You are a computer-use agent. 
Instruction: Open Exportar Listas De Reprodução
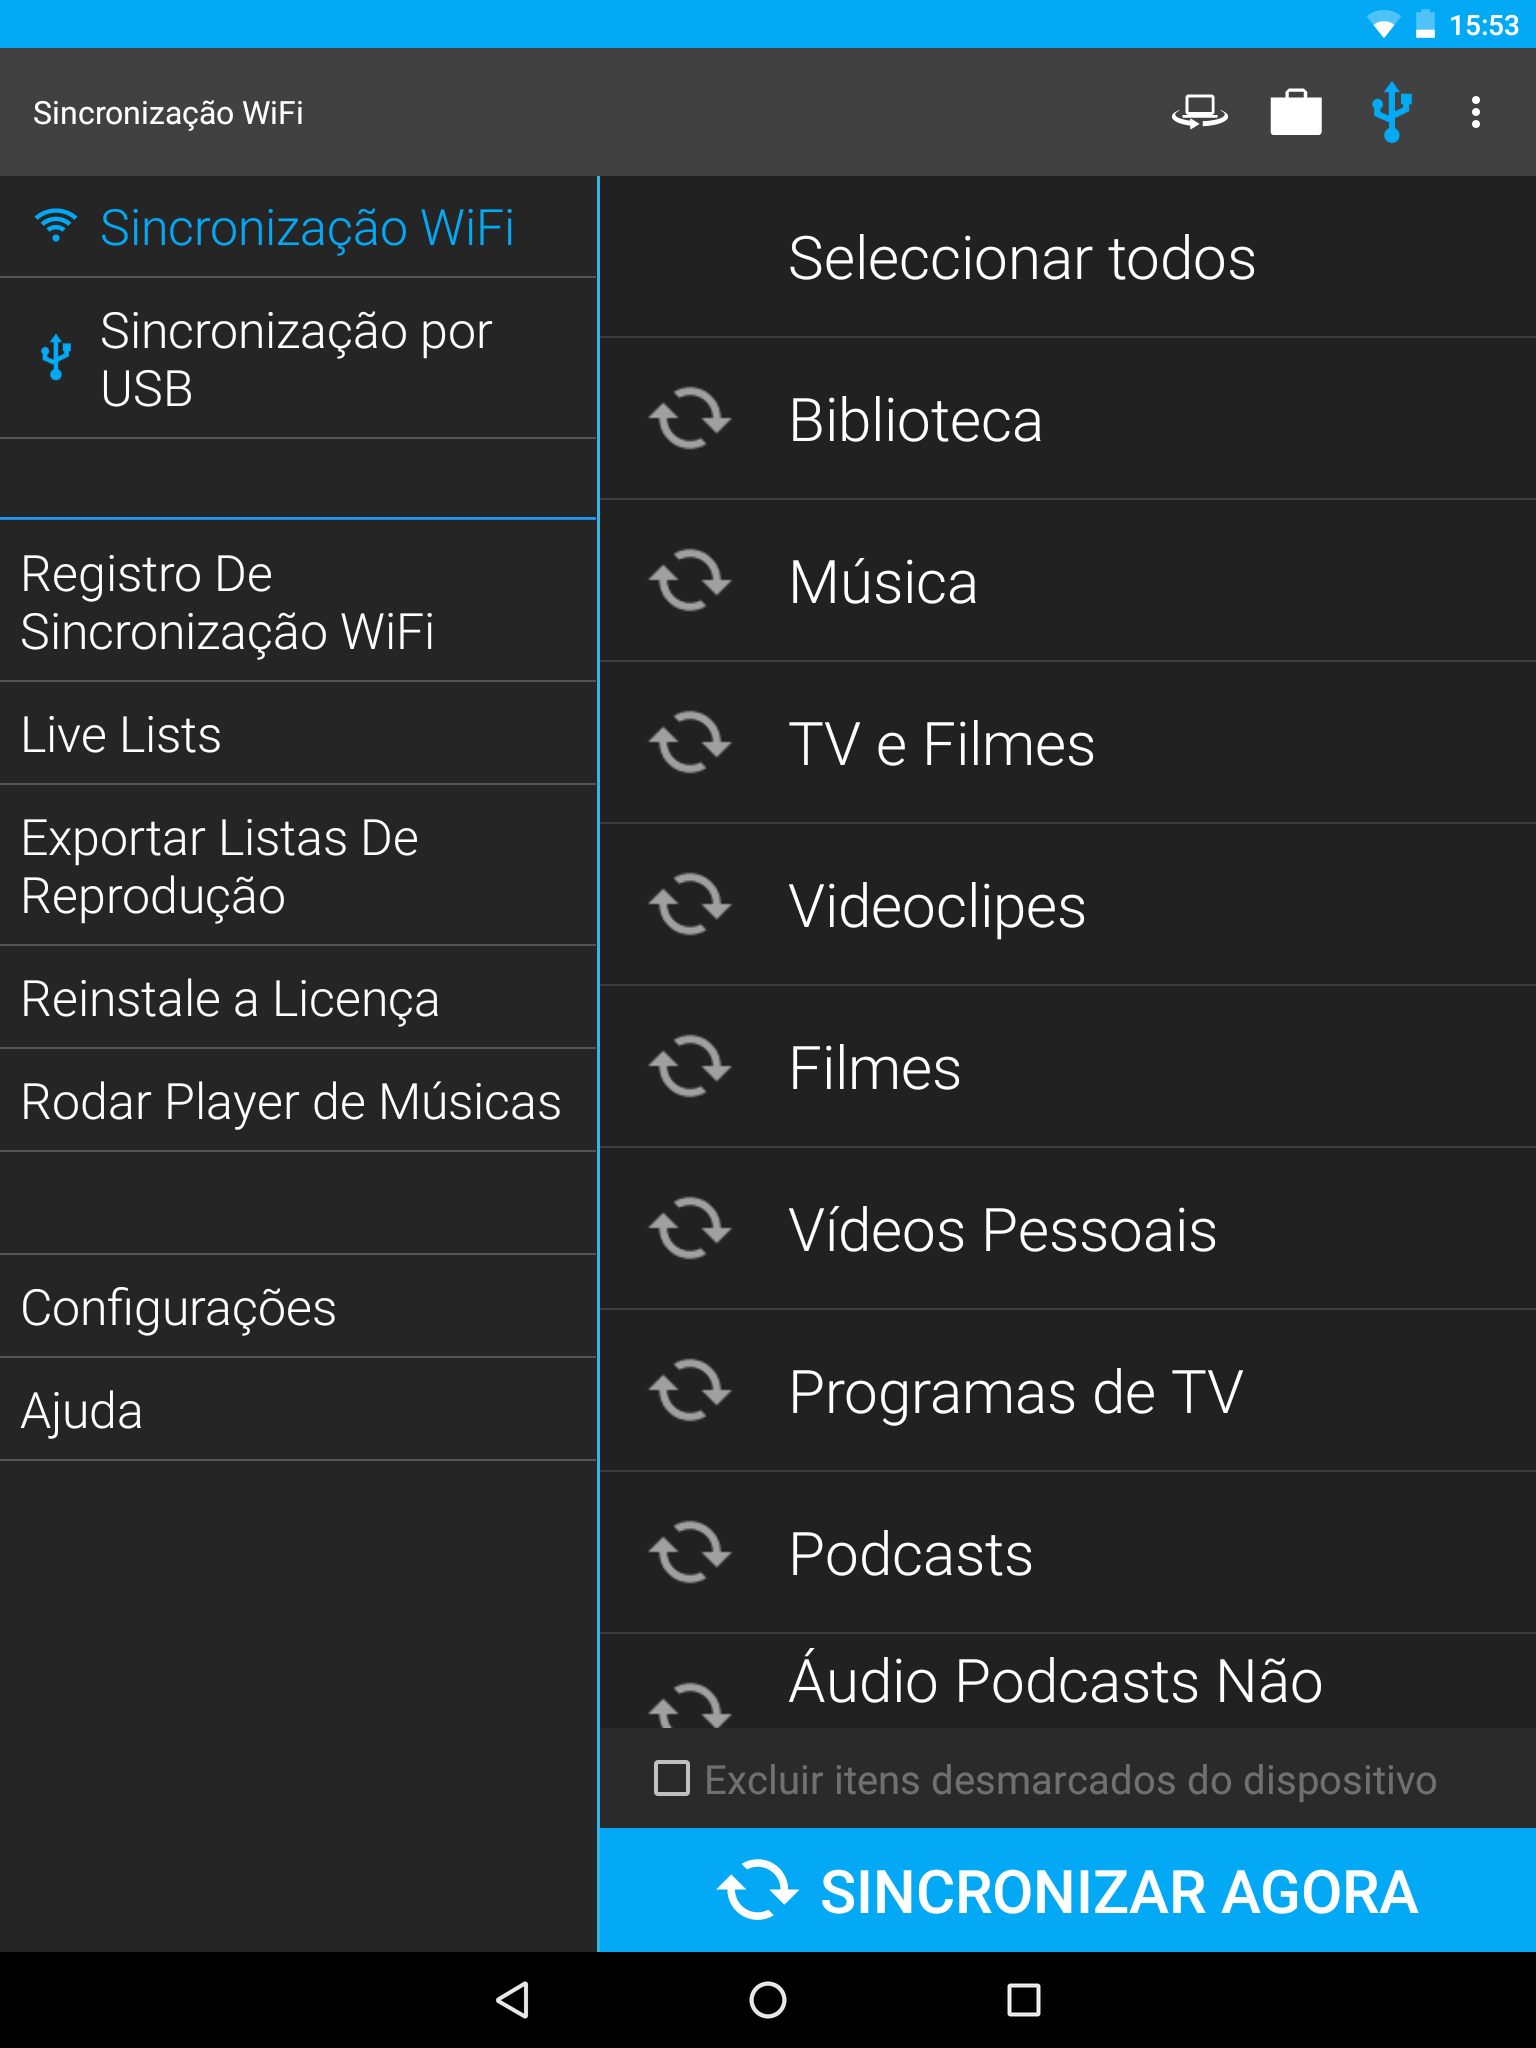coord(298,865)
